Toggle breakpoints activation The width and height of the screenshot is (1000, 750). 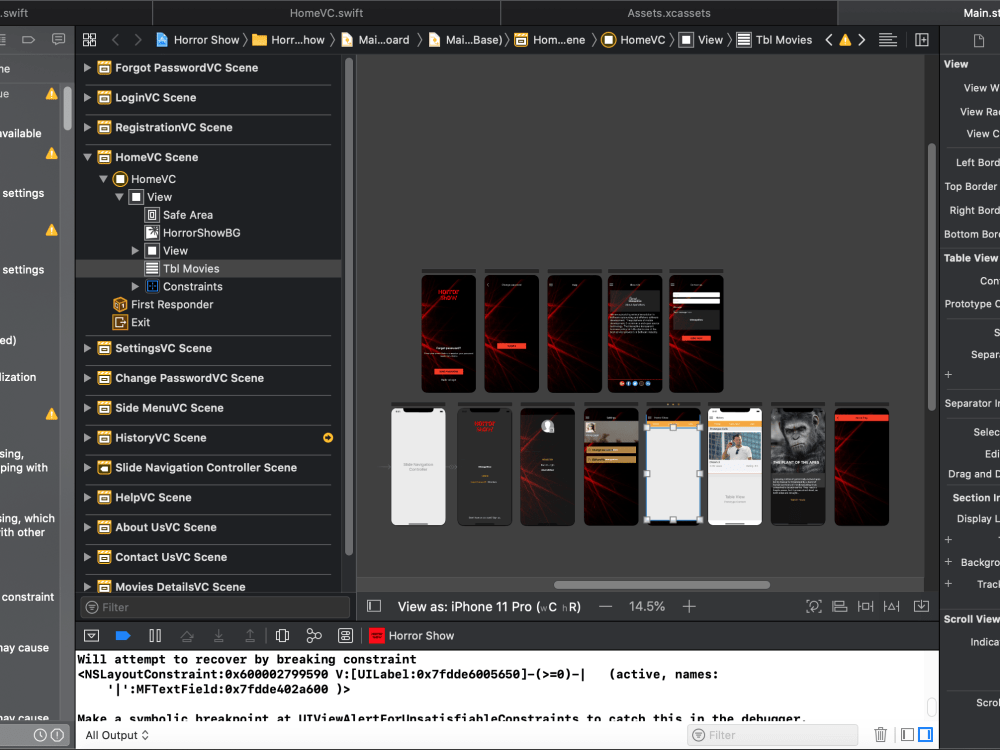(123, 636)
